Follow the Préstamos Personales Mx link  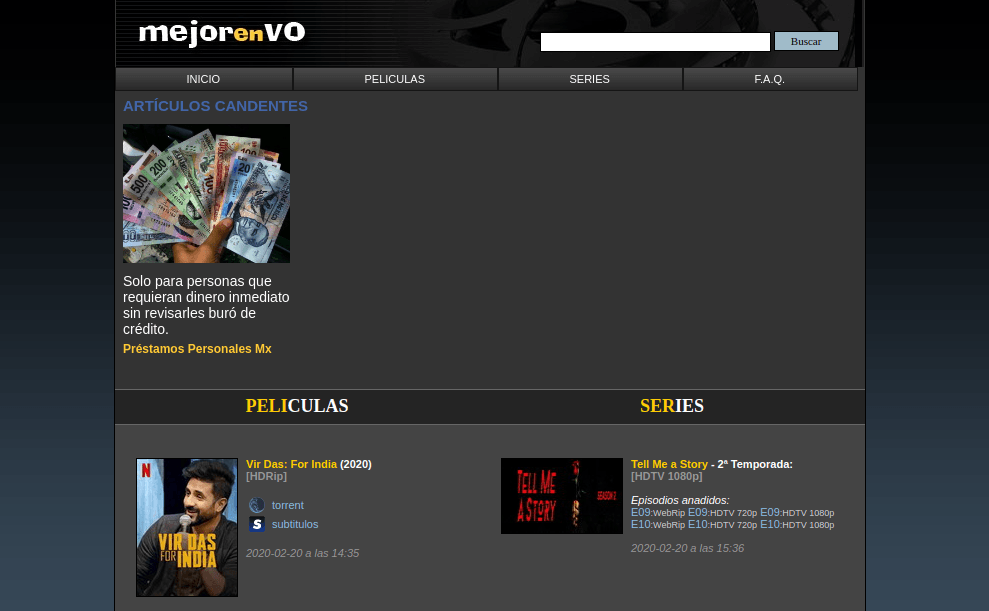(x=197, y=349)
